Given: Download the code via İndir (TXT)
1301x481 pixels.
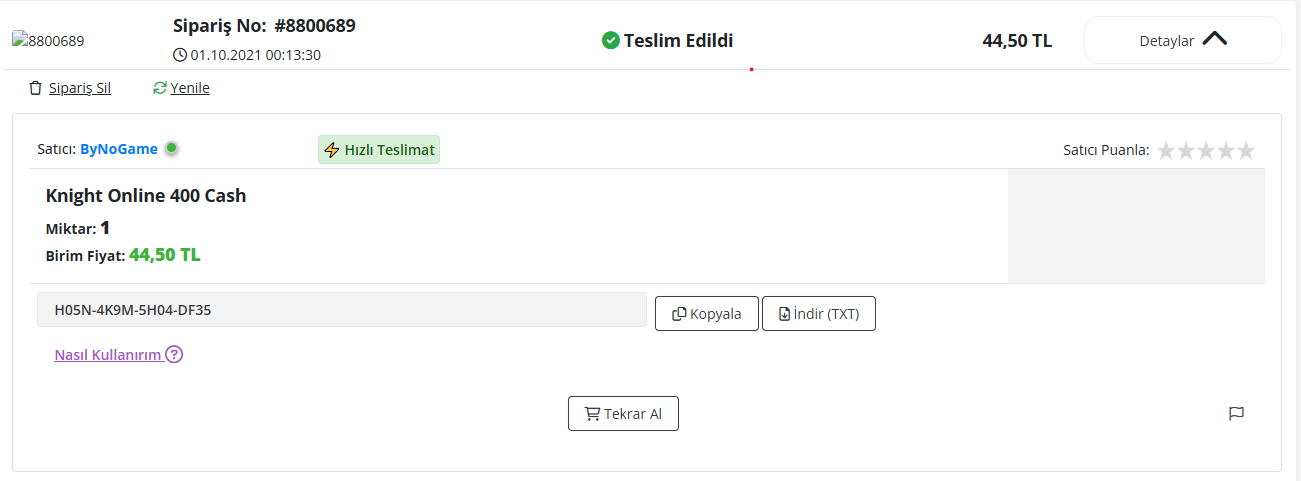Looking at the screenshot, I should point(819,313).
